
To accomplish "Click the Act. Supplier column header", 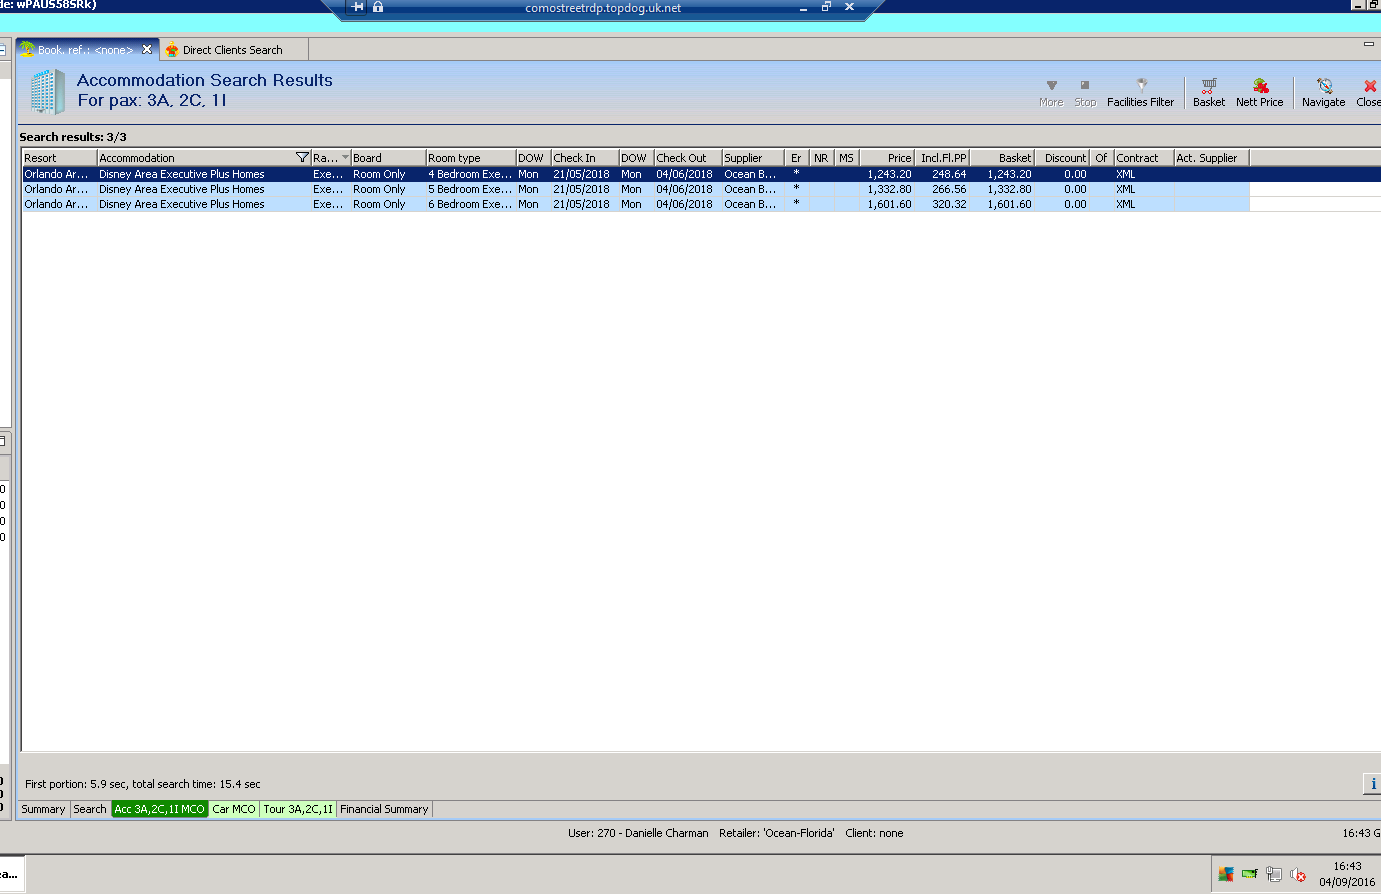I will [1212, 158].
